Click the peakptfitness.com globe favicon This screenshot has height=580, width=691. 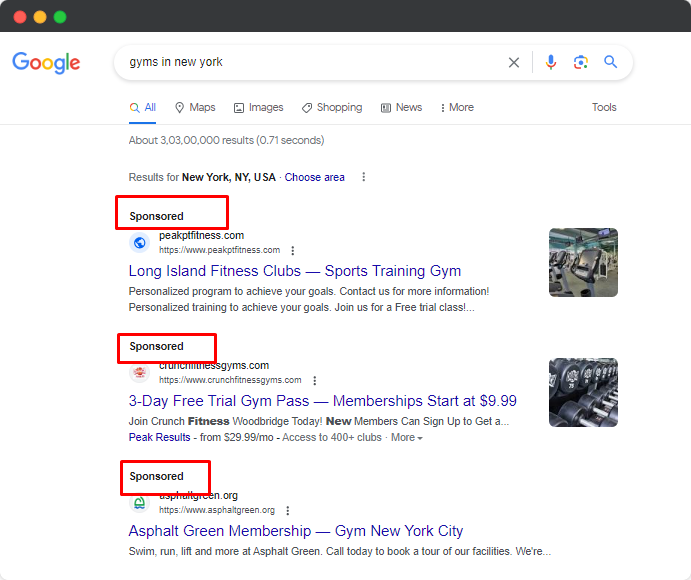pyautogui.click(x=140, y=243)
